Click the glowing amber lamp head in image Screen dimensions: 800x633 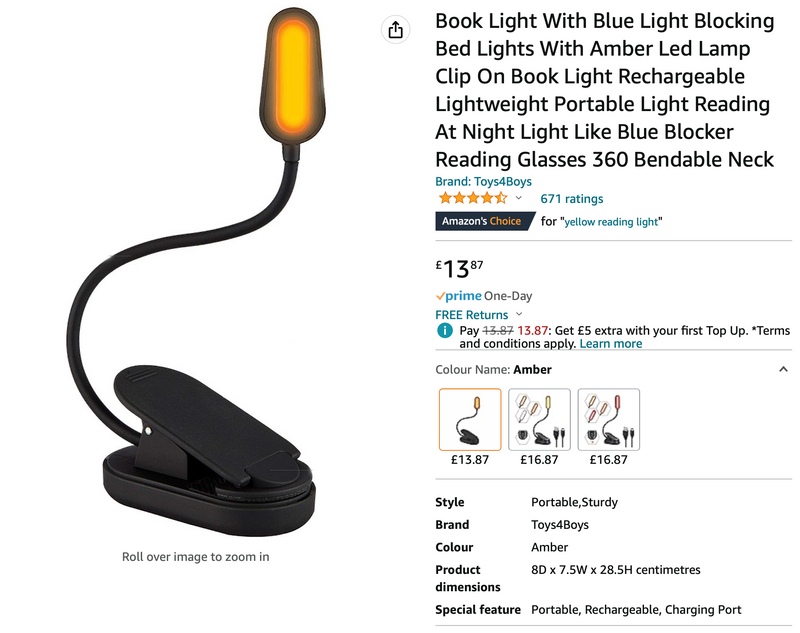292,75
